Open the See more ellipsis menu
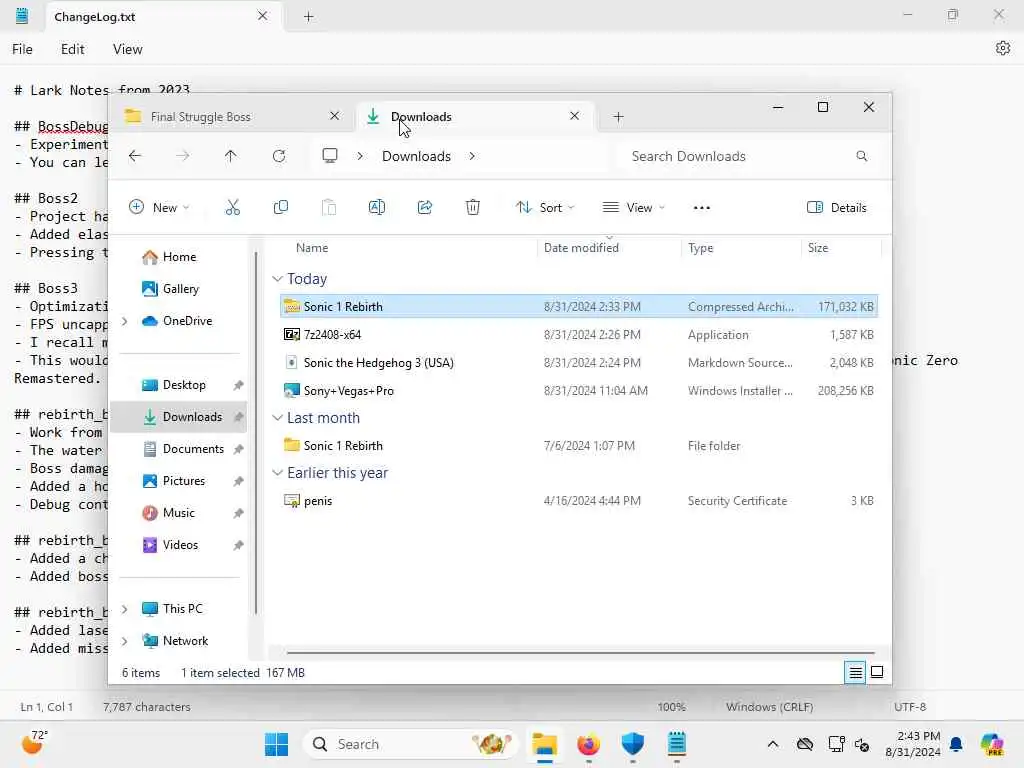 point(701,208)
